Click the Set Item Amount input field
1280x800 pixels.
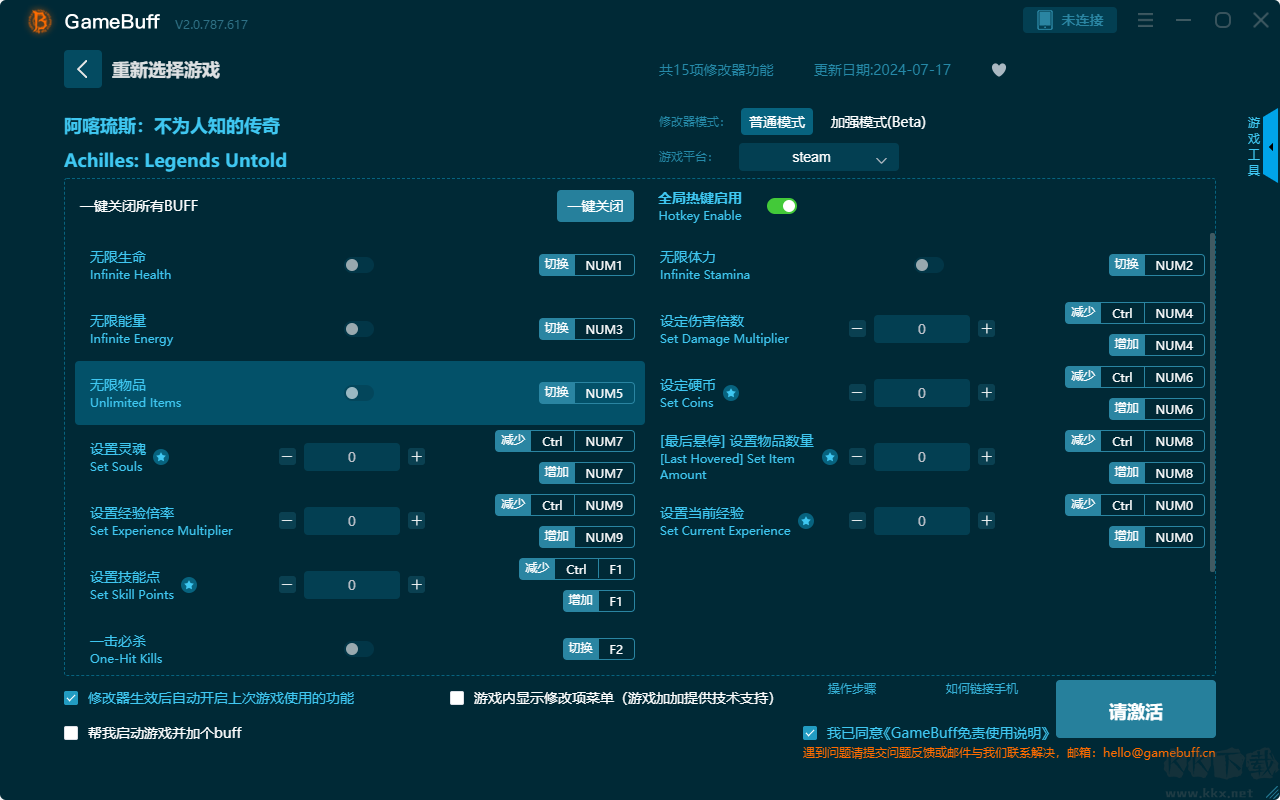tap(922, 457)
